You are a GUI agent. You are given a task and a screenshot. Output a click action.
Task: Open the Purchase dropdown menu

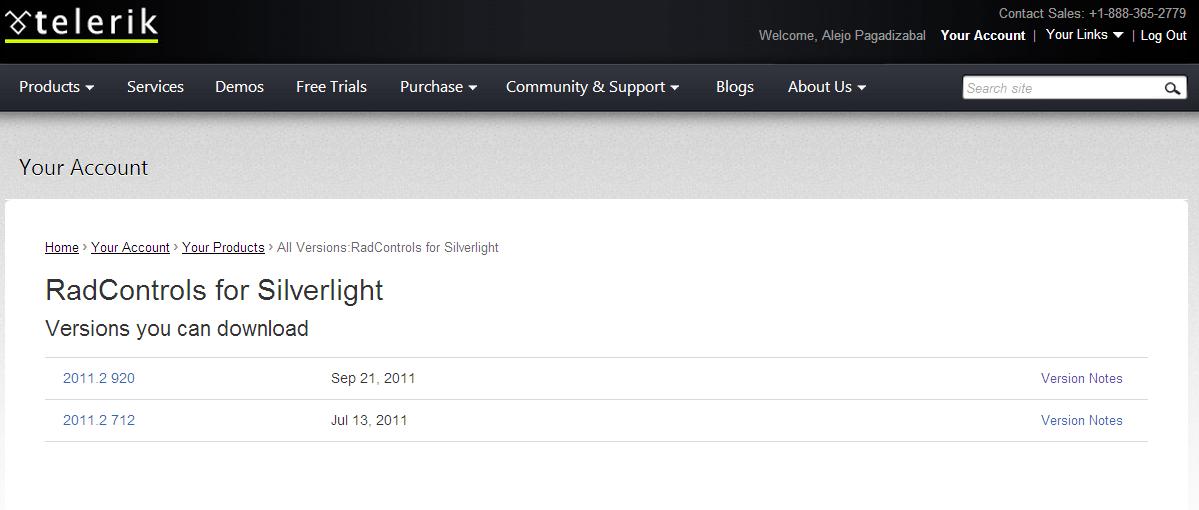click(438, 87)
